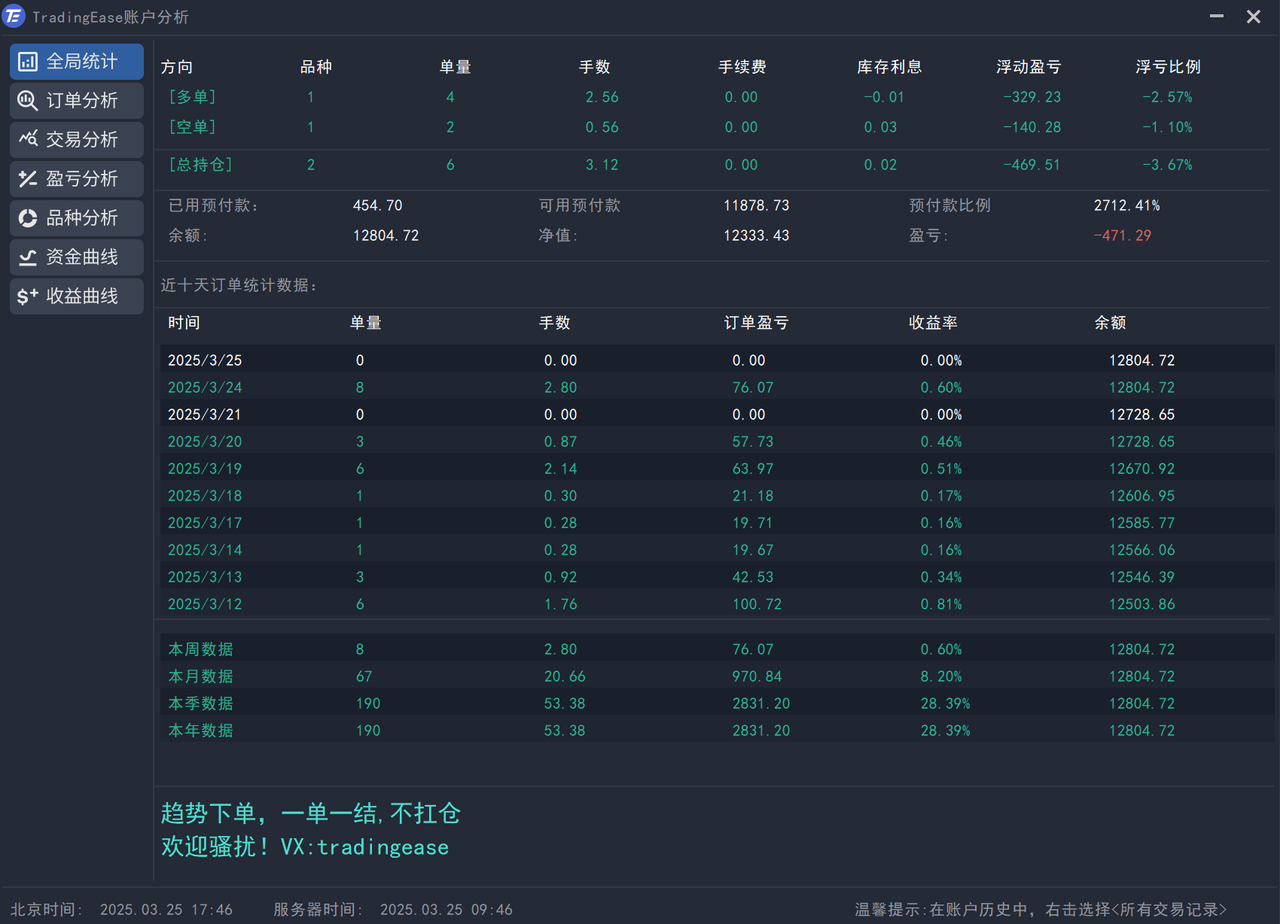This screenshot has width=1280, height=924.
Task: Click the 收益率 column header
Action: [933, 323]
